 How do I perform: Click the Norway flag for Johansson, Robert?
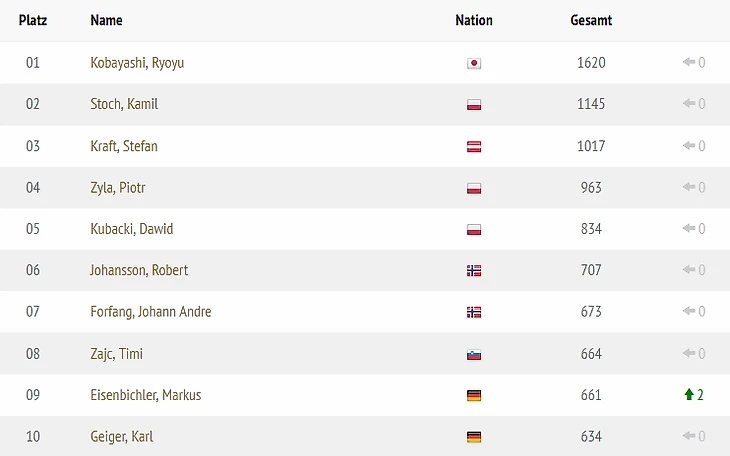[474, 270]
